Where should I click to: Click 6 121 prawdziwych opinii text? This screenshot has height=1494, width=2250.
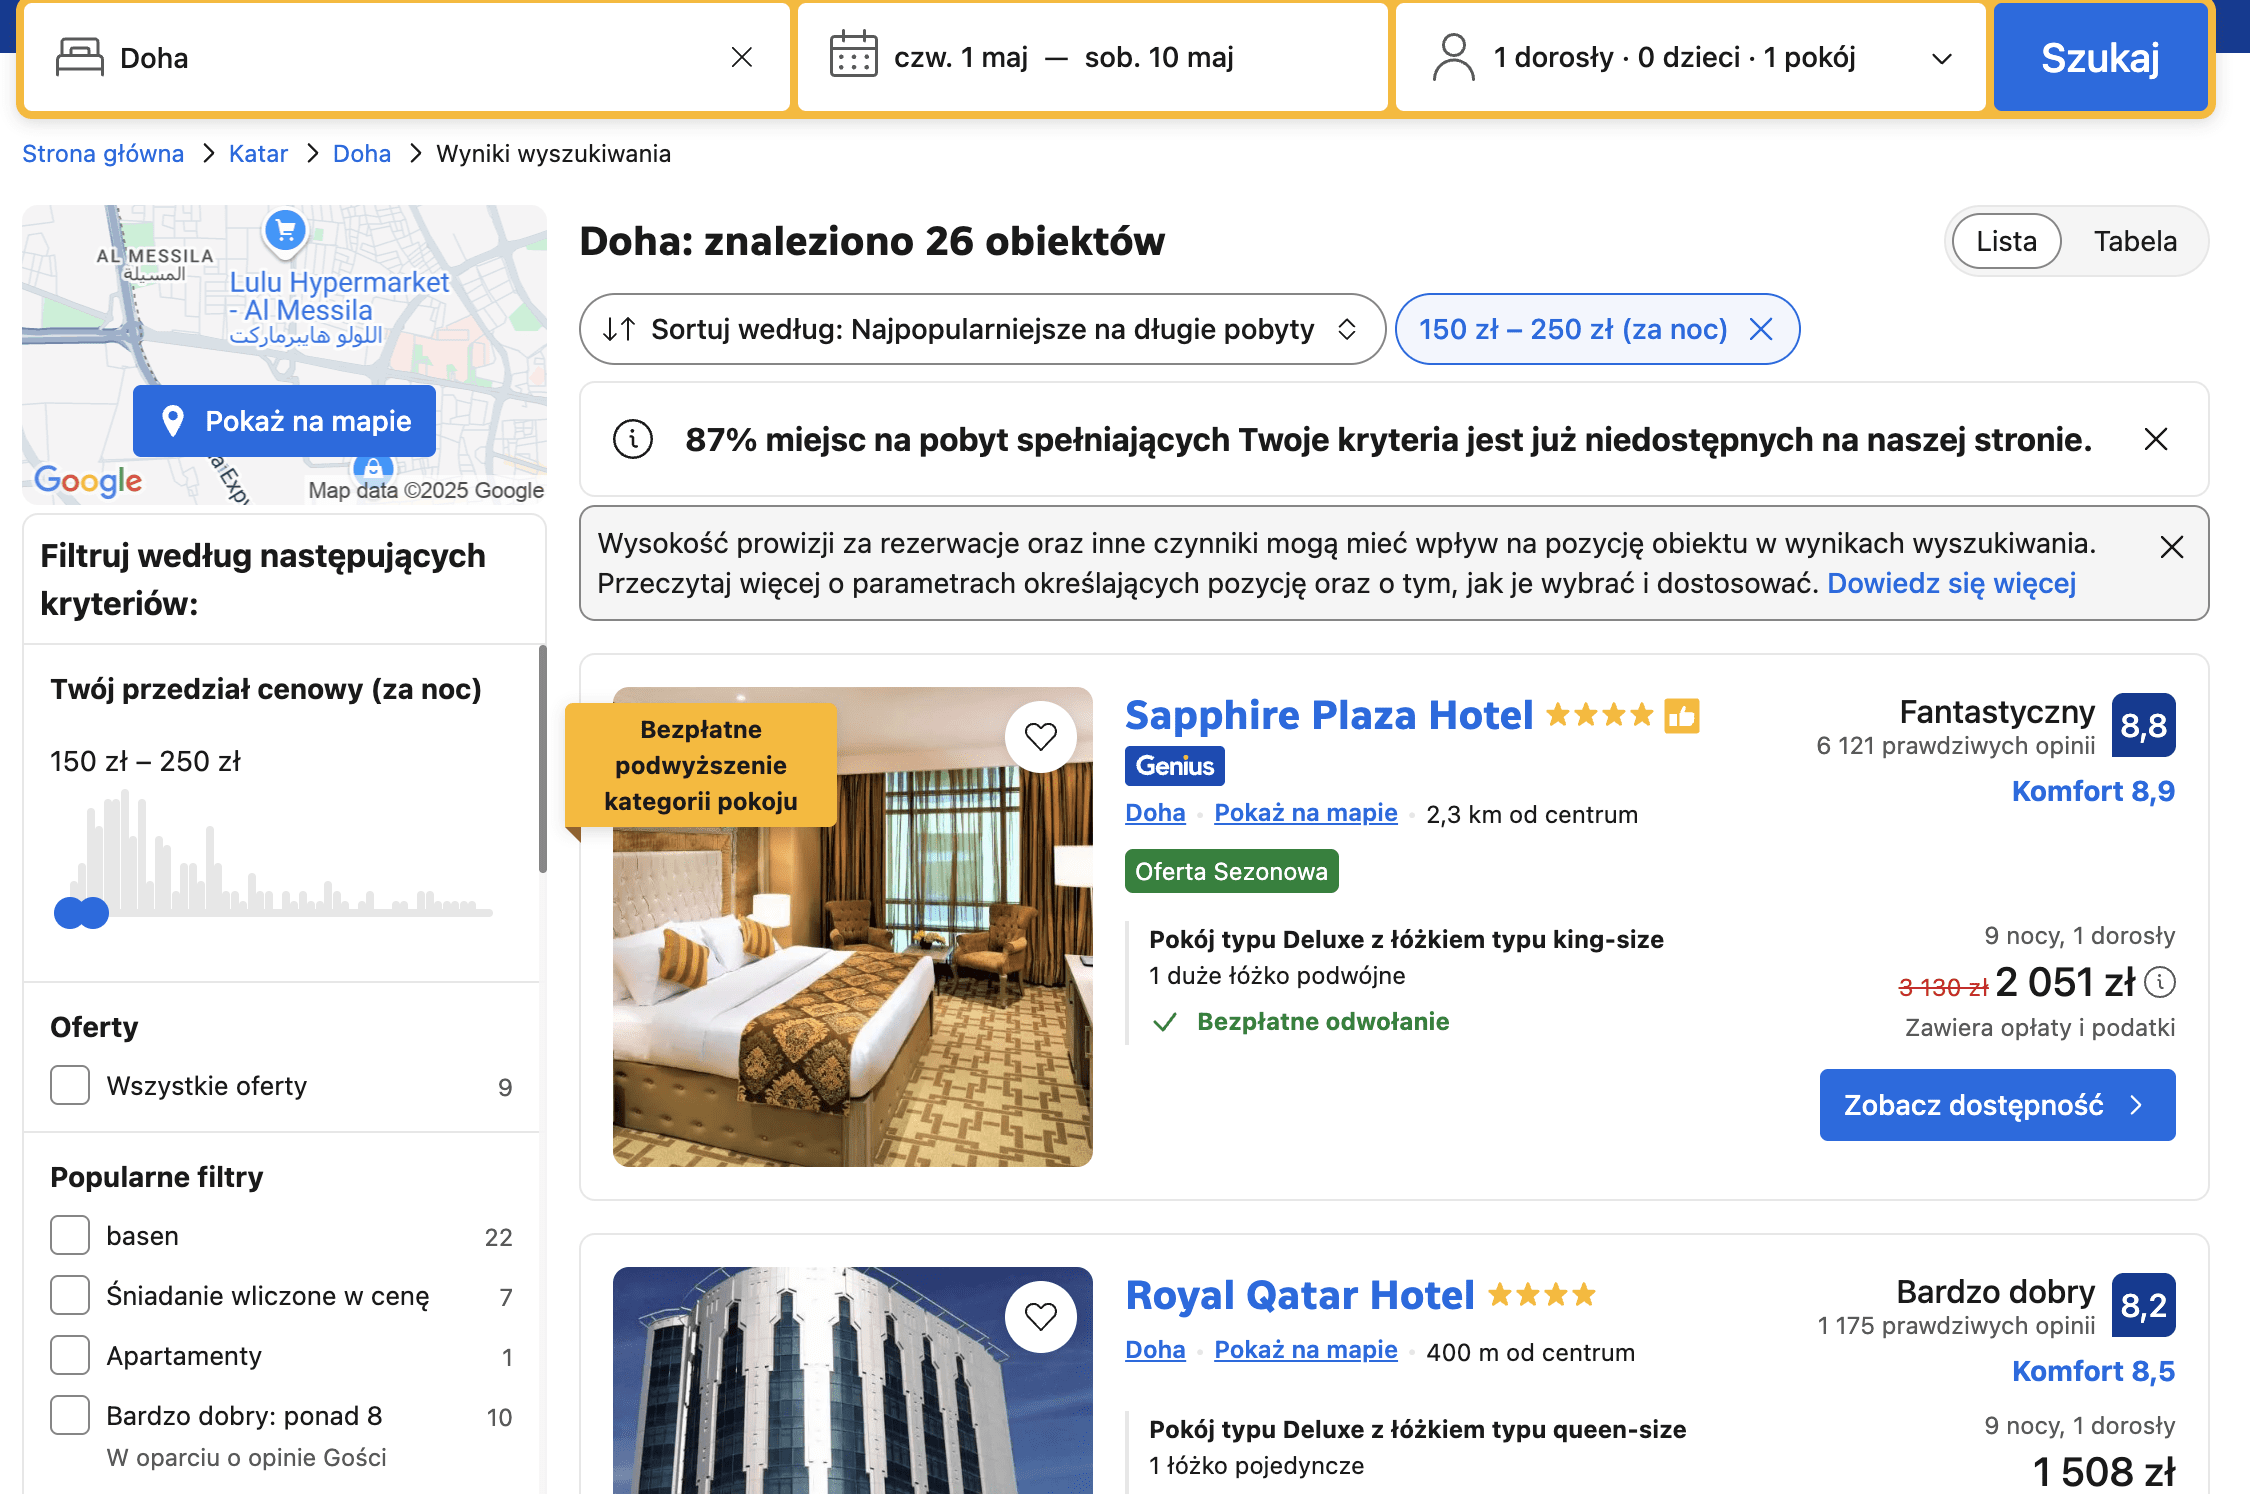(x=1955, y=746)
